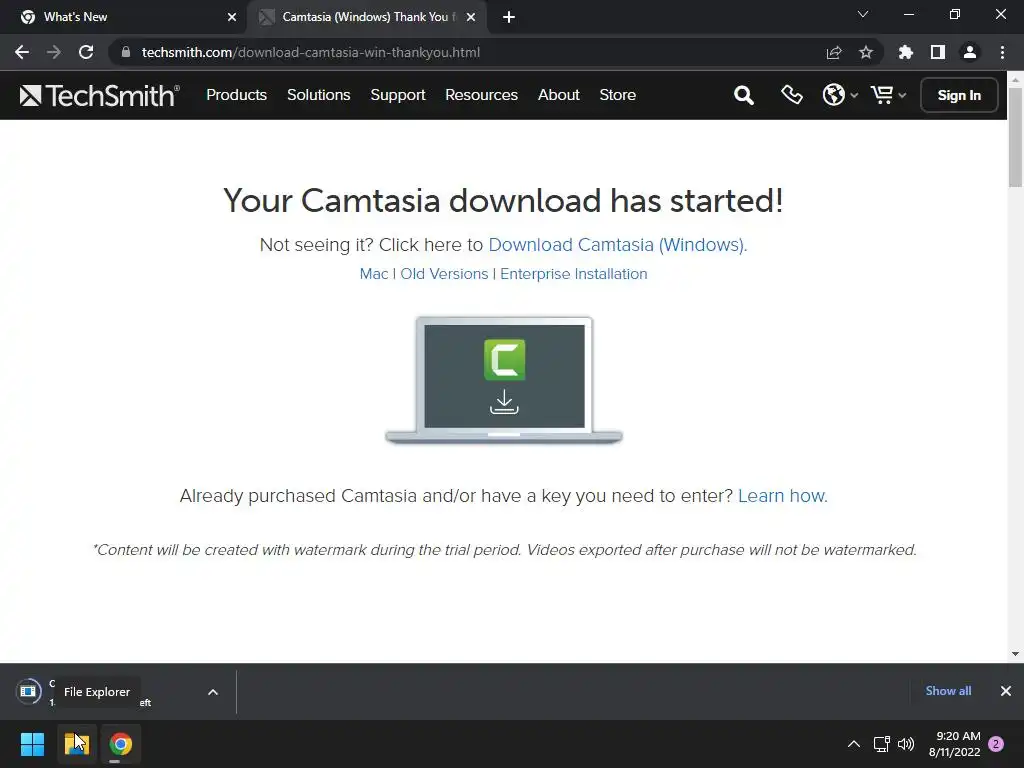Click the share page icon in address bar

point(834,52)
